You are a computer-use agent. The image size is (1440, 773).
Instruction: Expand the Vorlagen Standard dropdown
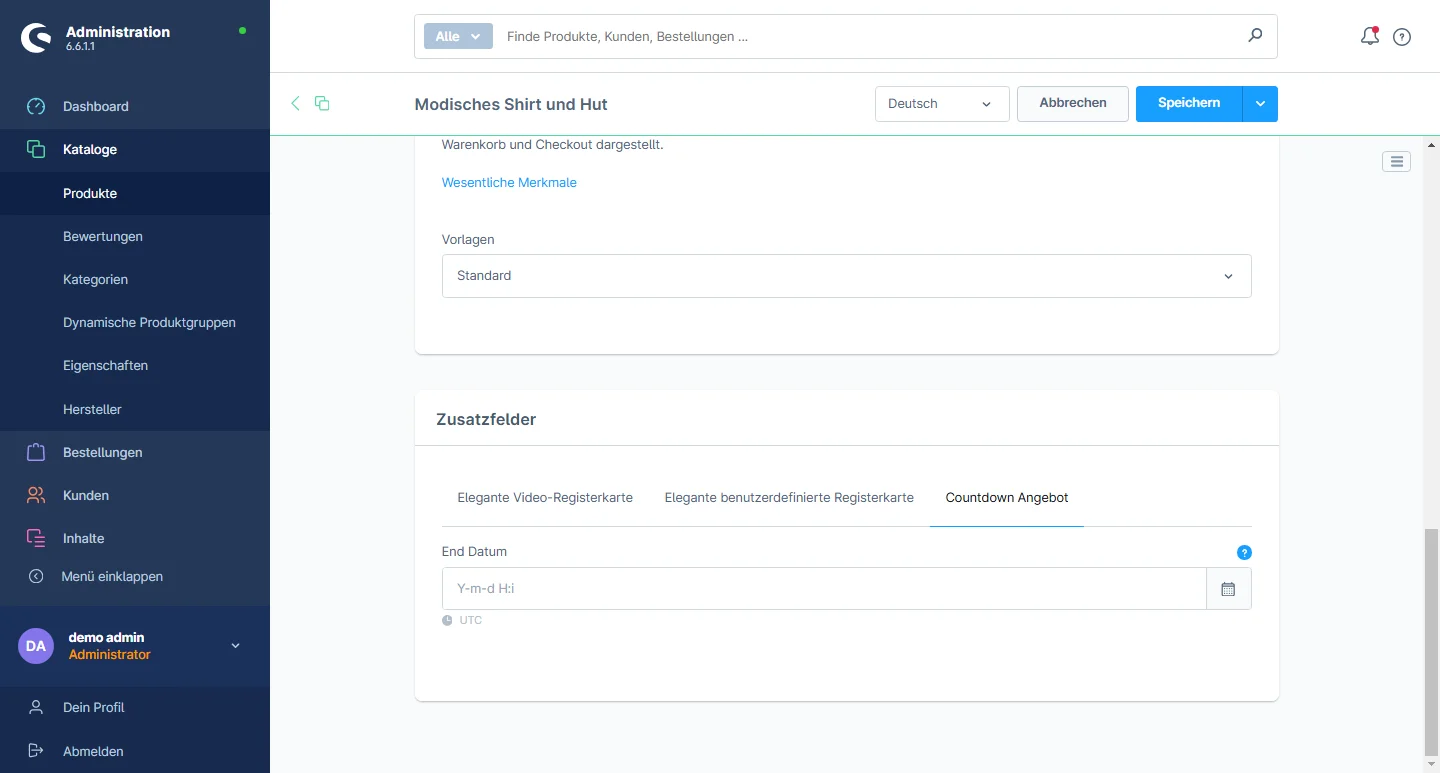click(x=846, y=276)
